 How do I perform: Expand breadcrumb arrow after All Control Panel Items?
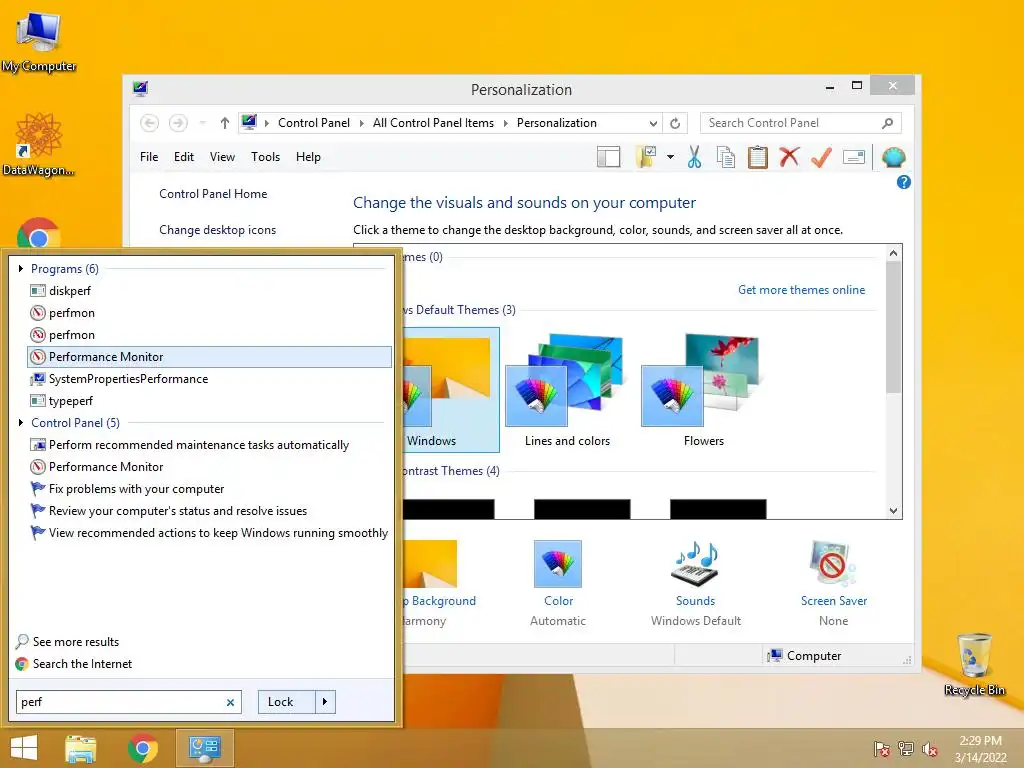point(505,123)
